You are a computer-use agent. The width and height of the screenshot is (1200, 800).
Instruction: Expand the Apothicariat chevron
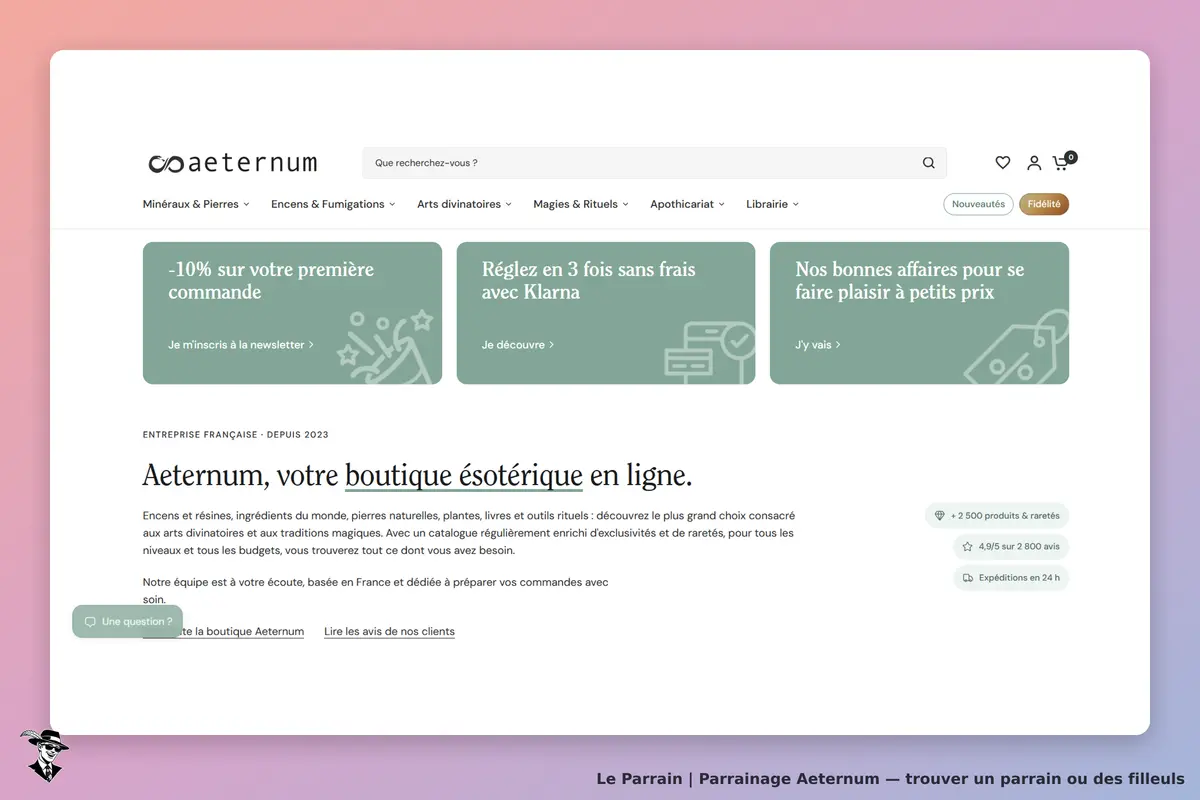(721, 205)
